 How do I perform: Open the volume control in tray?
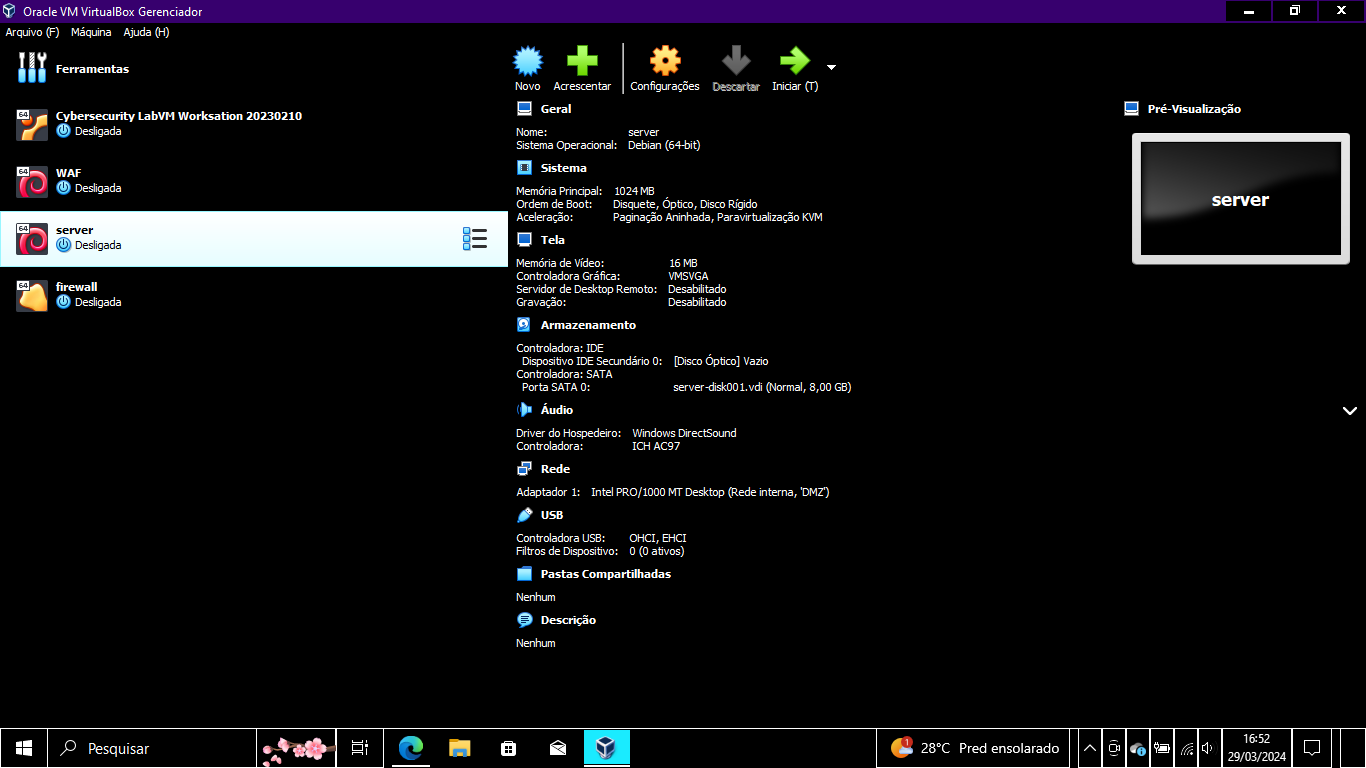[1208, 748]
